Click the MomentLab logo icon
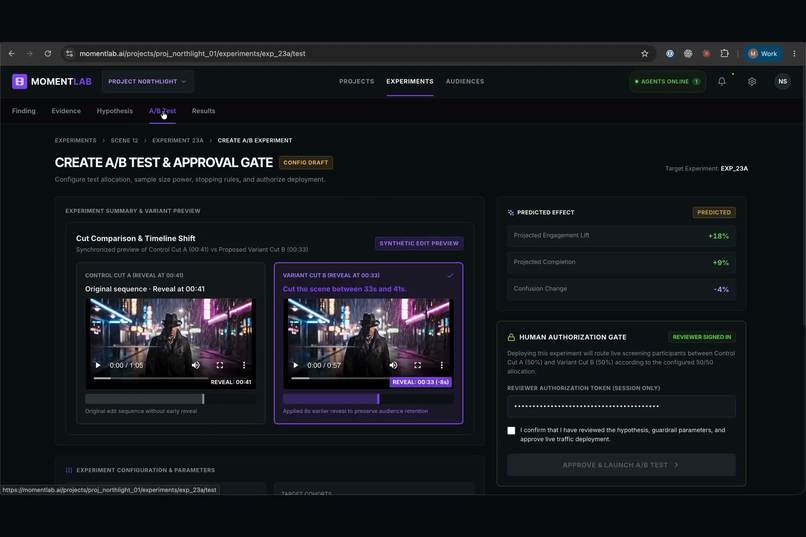 point(20,81)
